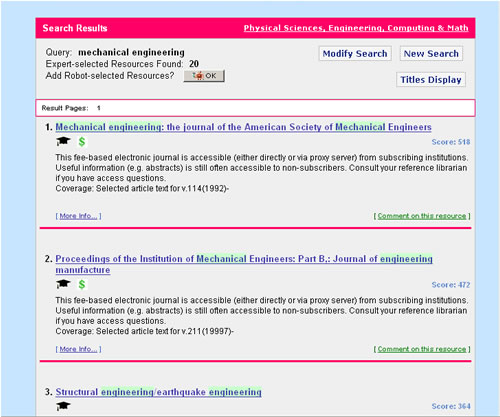The height and width of the screenshot is (417, 500).
Task: Click the query text mechanical engineering
Action: coord(131,52)
